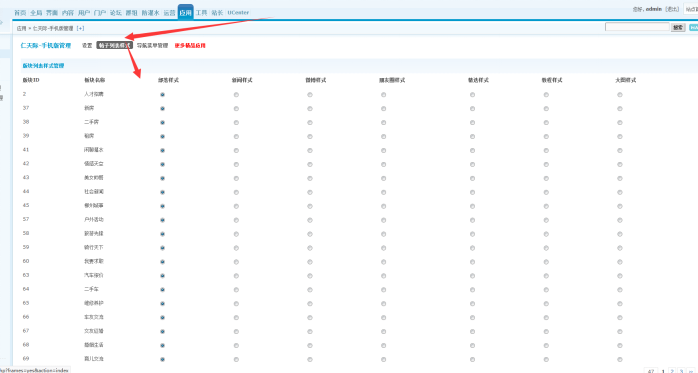Open the 群组 top menu
Screen dimensions: 698x373
(132, 13)
